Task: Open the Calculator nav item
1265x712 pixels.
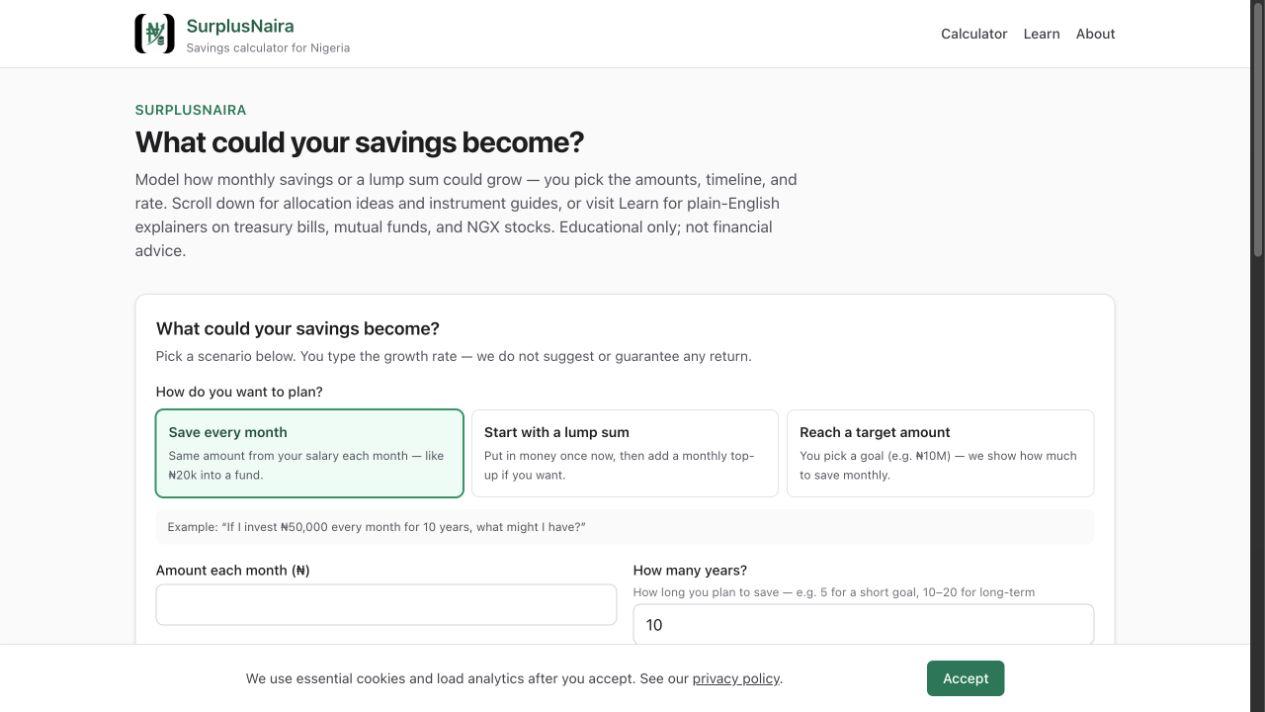Action: tap(974, 34)
